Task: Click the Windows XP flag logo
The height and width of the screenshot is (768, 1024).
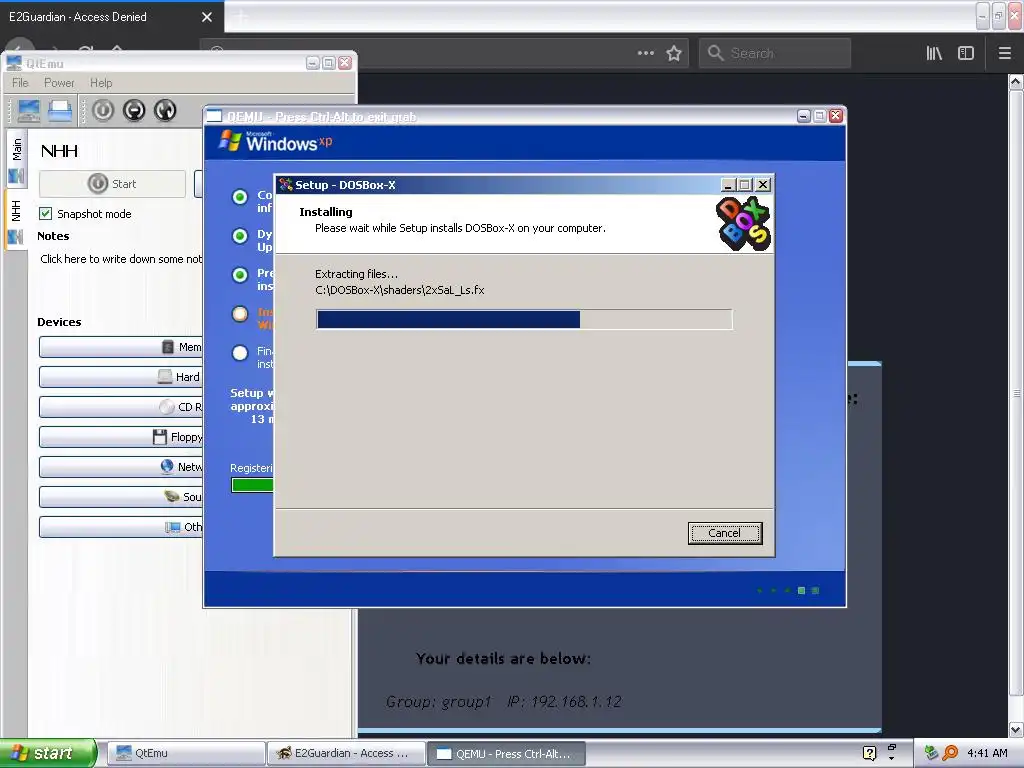Action: tap(229, 140)
